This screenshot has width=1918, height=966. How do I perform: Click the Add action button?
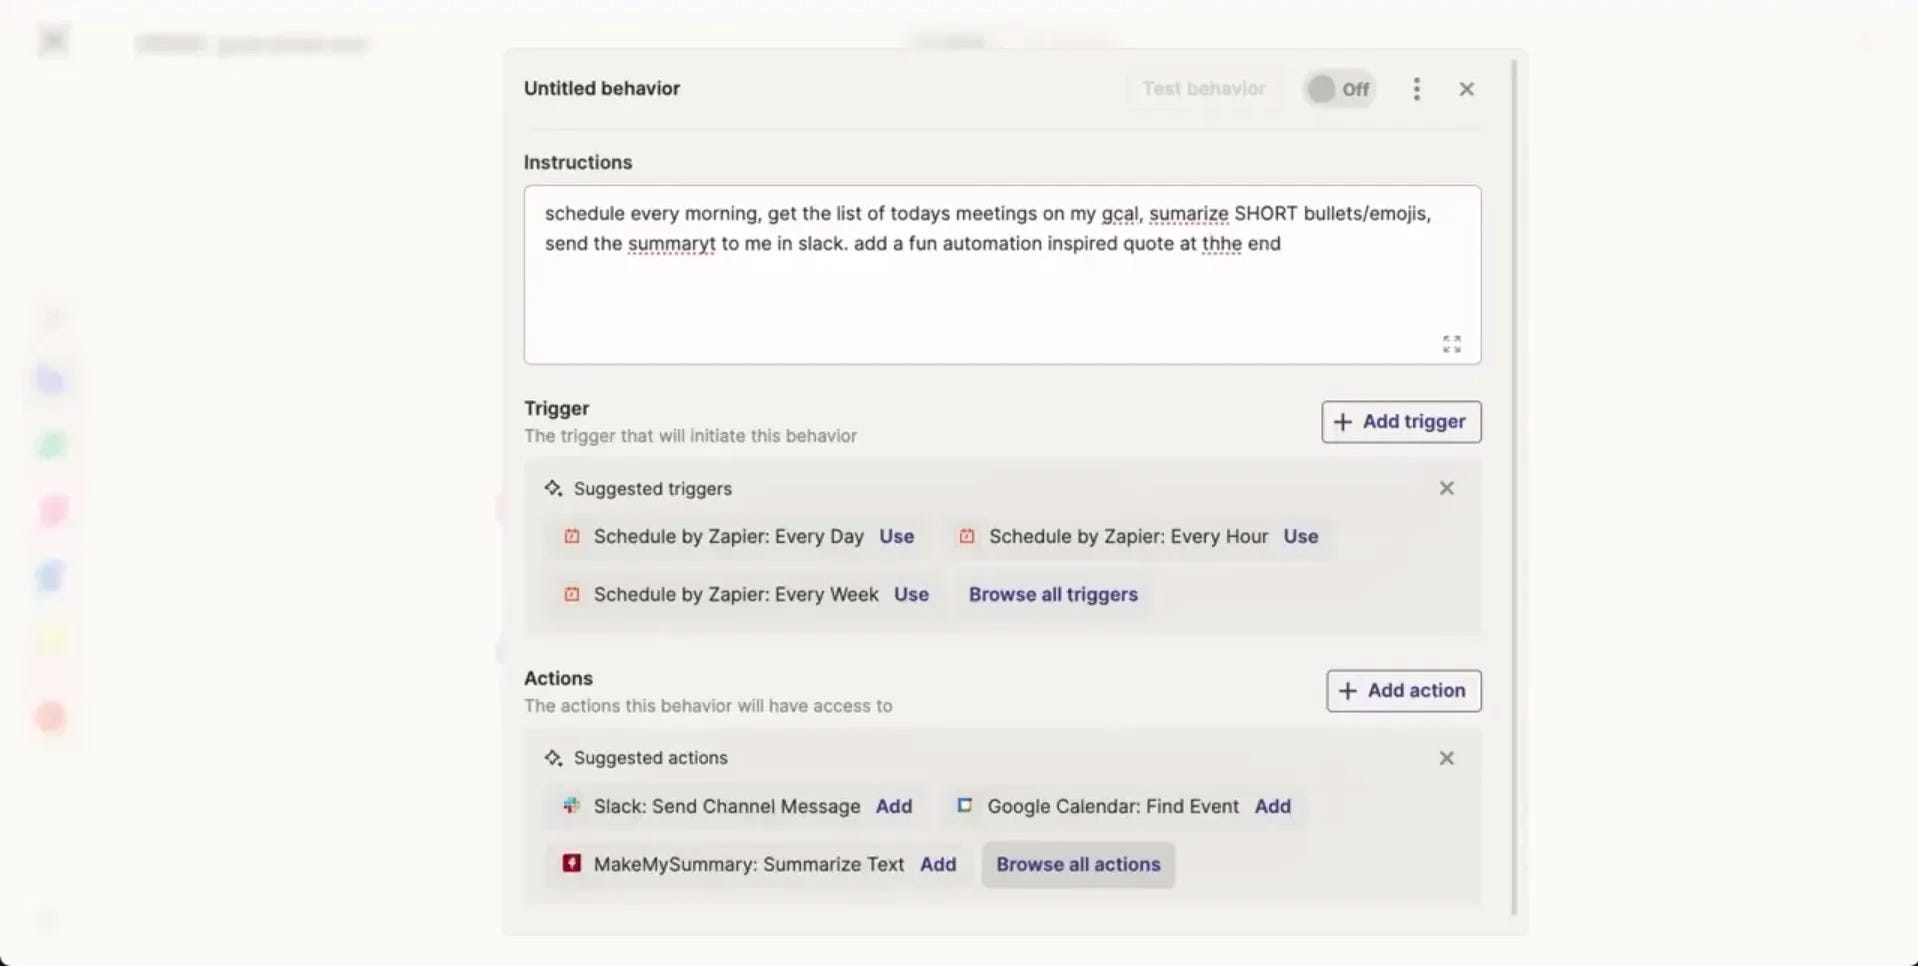1402,690
